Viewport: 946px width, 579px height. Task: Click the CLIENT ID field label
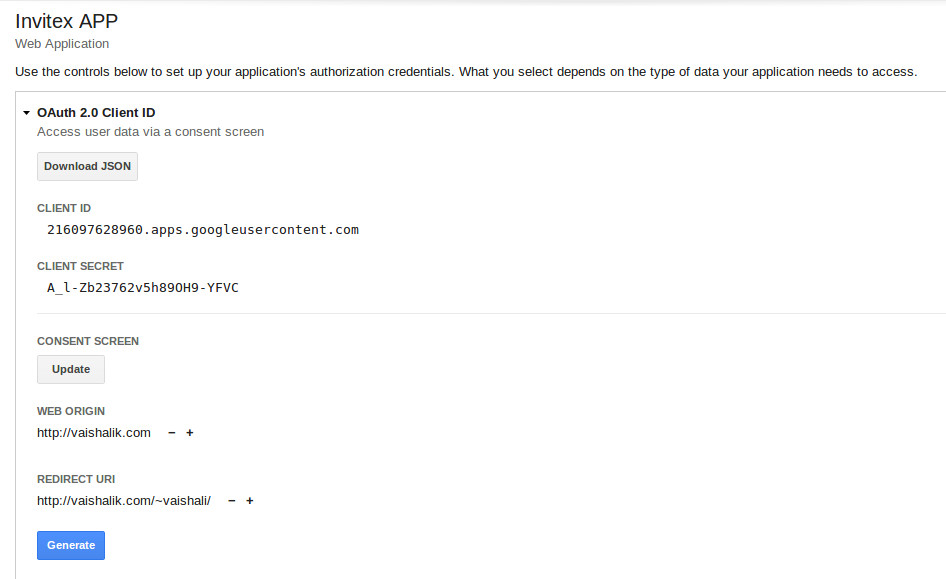[x=64, y=207]
